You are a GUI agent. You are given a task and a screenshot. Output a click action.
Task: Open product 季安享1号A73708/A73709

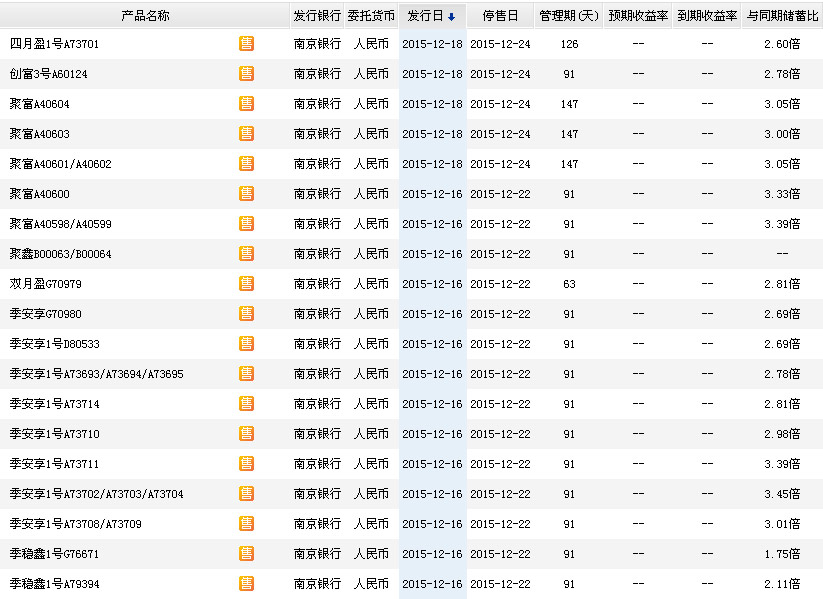point(76,524)
